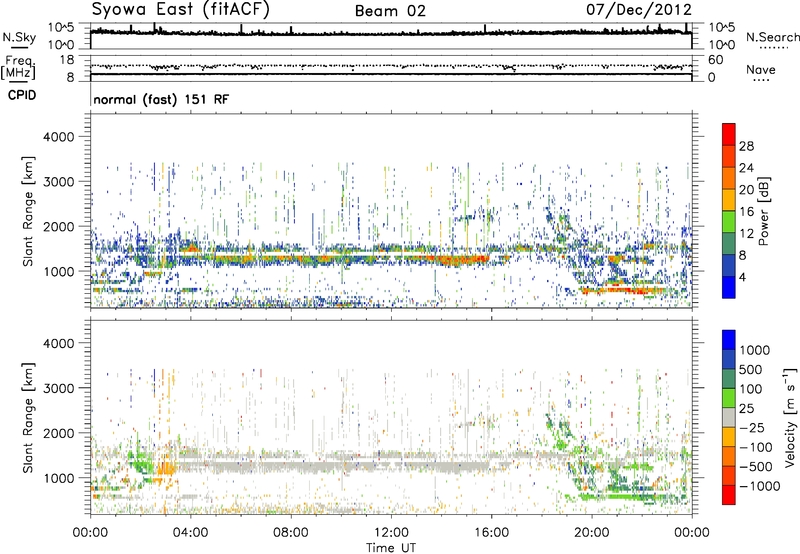This screenshot has width=800, height=554.
Task: Click the Velocity colorbar's blue top segment
Action: tap(729, 340)
